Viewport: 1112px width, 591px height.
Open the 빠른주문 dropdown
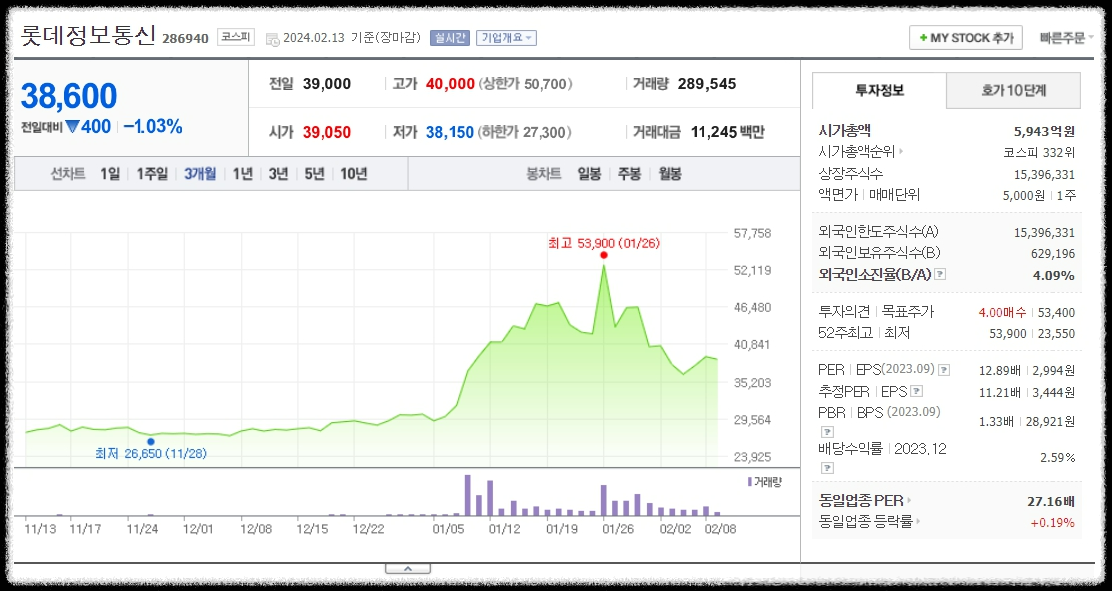pyautogui.click(x=1067, y=38)
